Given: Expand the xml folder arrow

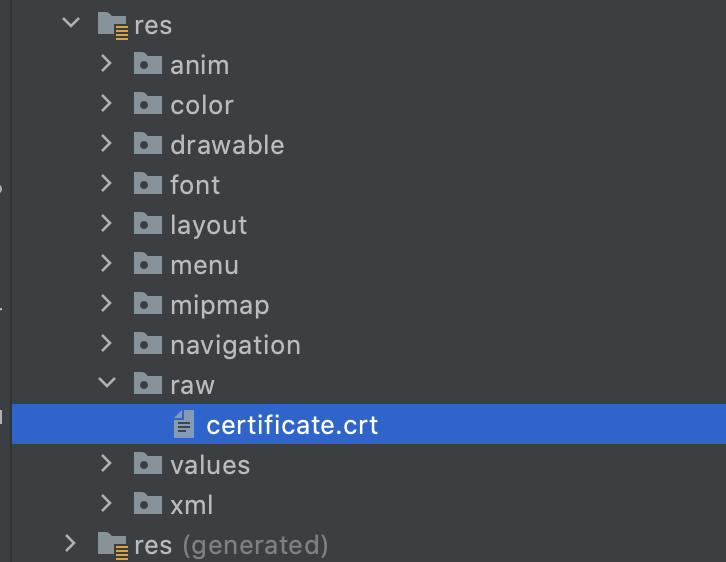Looking at the screenshot, I should tap(106, 504).
